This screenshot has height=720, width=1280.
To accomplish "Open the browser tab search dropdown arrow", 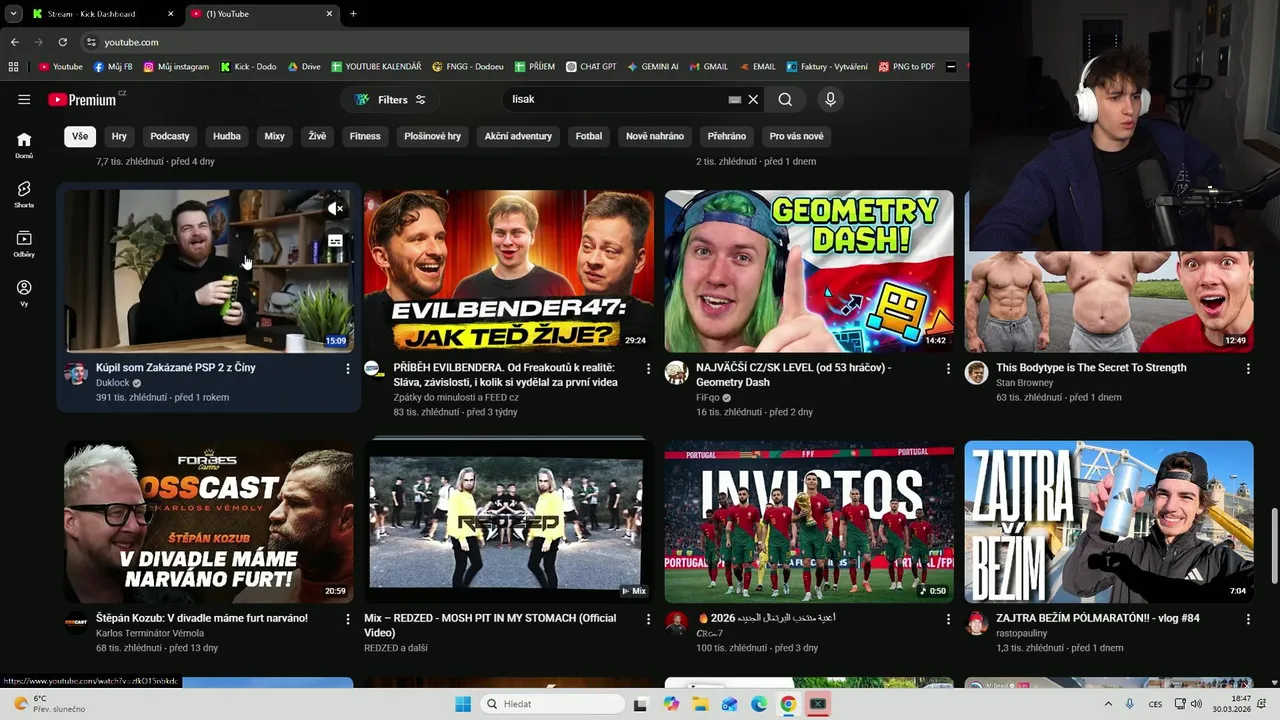I will (13, 14).
